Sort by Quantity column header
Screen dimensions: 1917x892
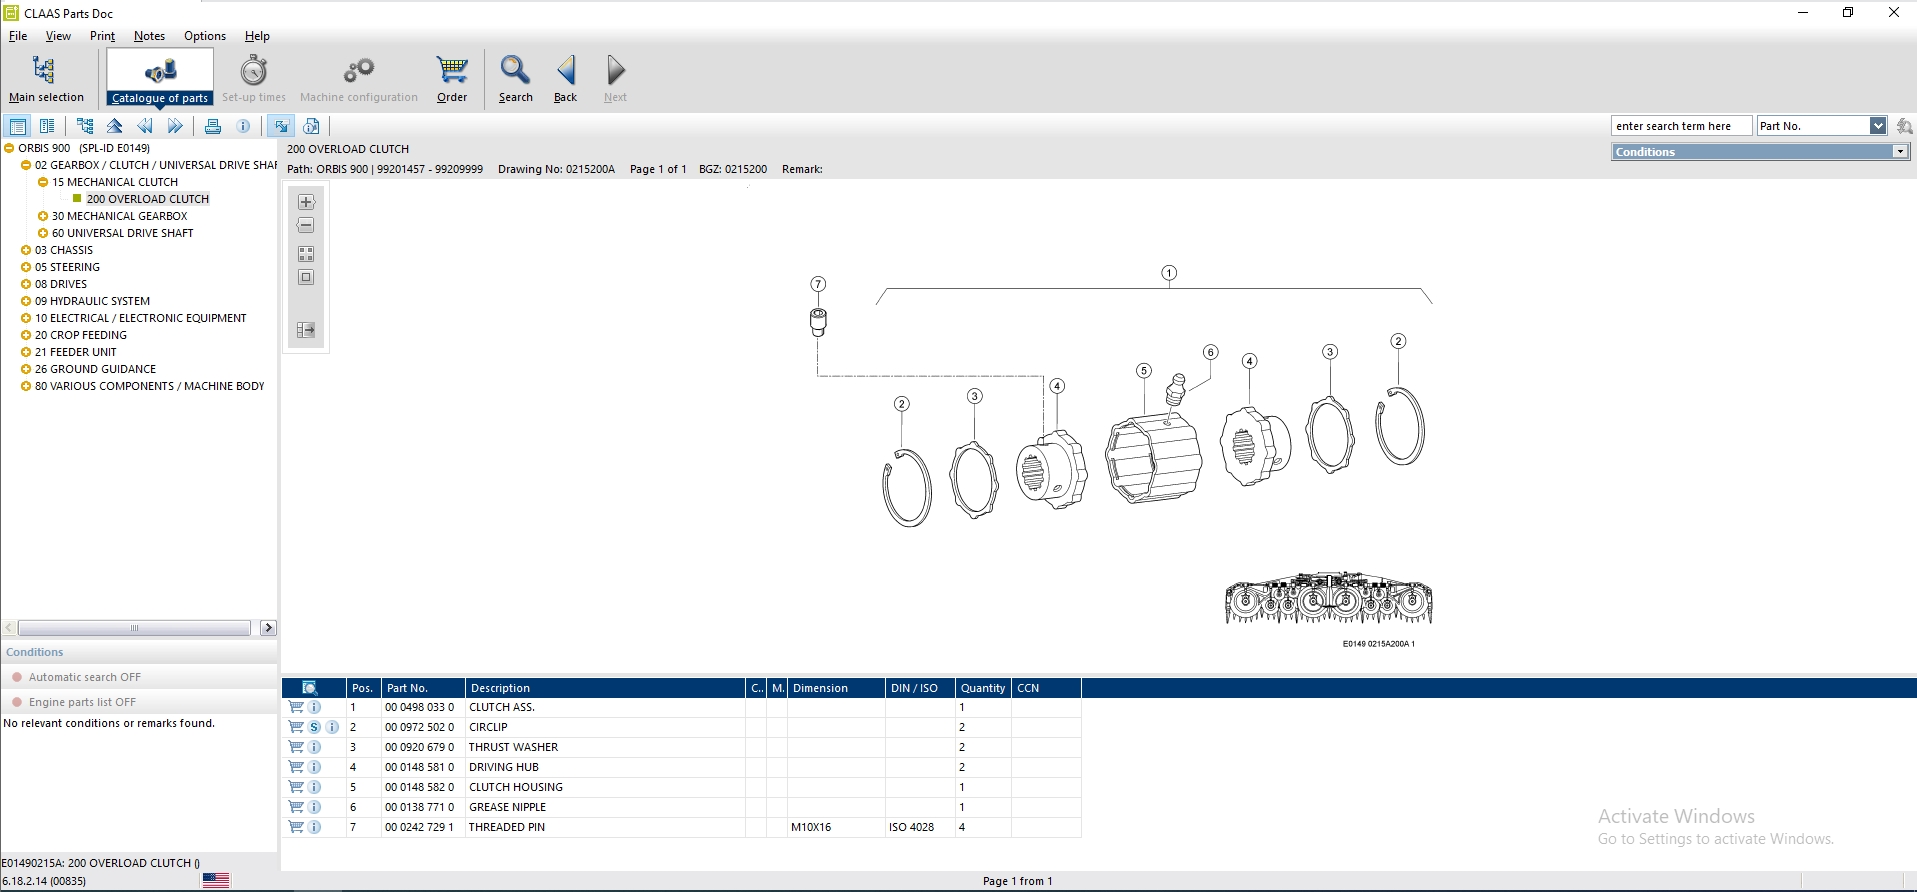(983, 688)
